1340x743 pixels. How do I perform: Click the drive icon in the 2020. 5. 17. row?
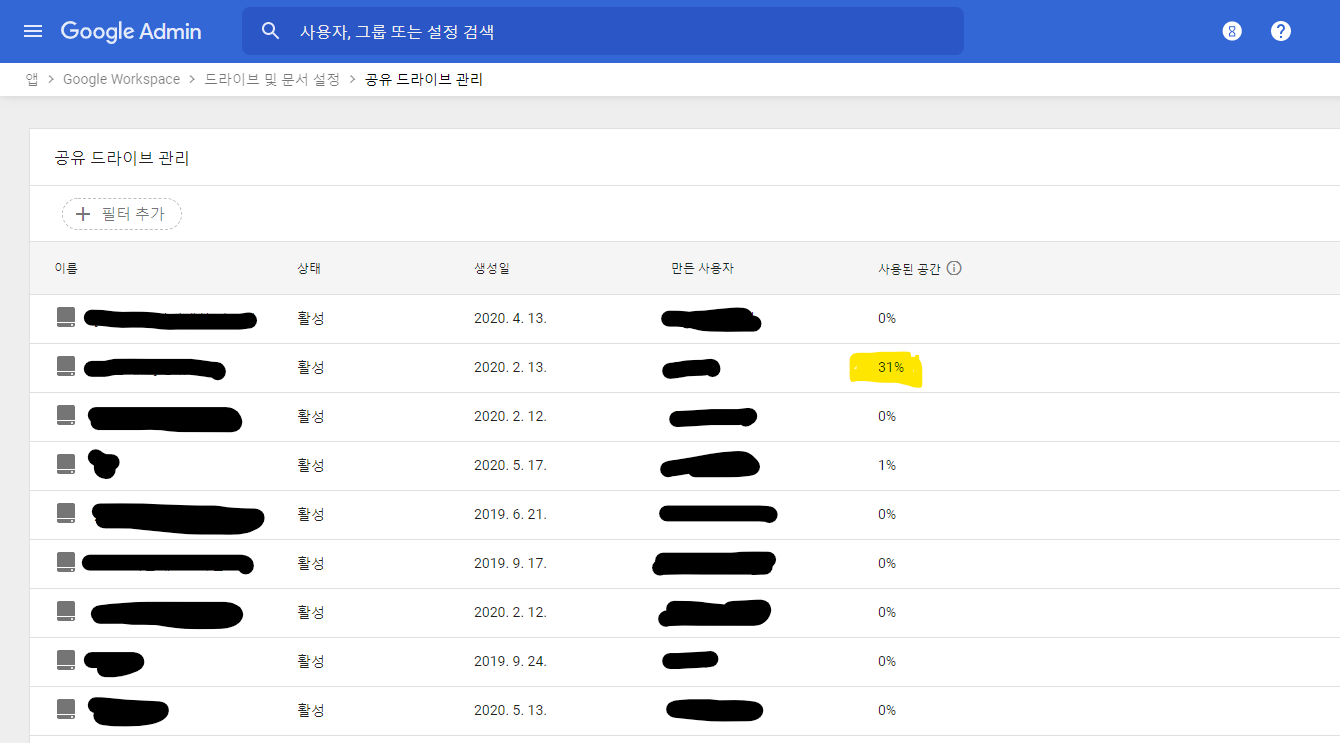coord(66,465)
